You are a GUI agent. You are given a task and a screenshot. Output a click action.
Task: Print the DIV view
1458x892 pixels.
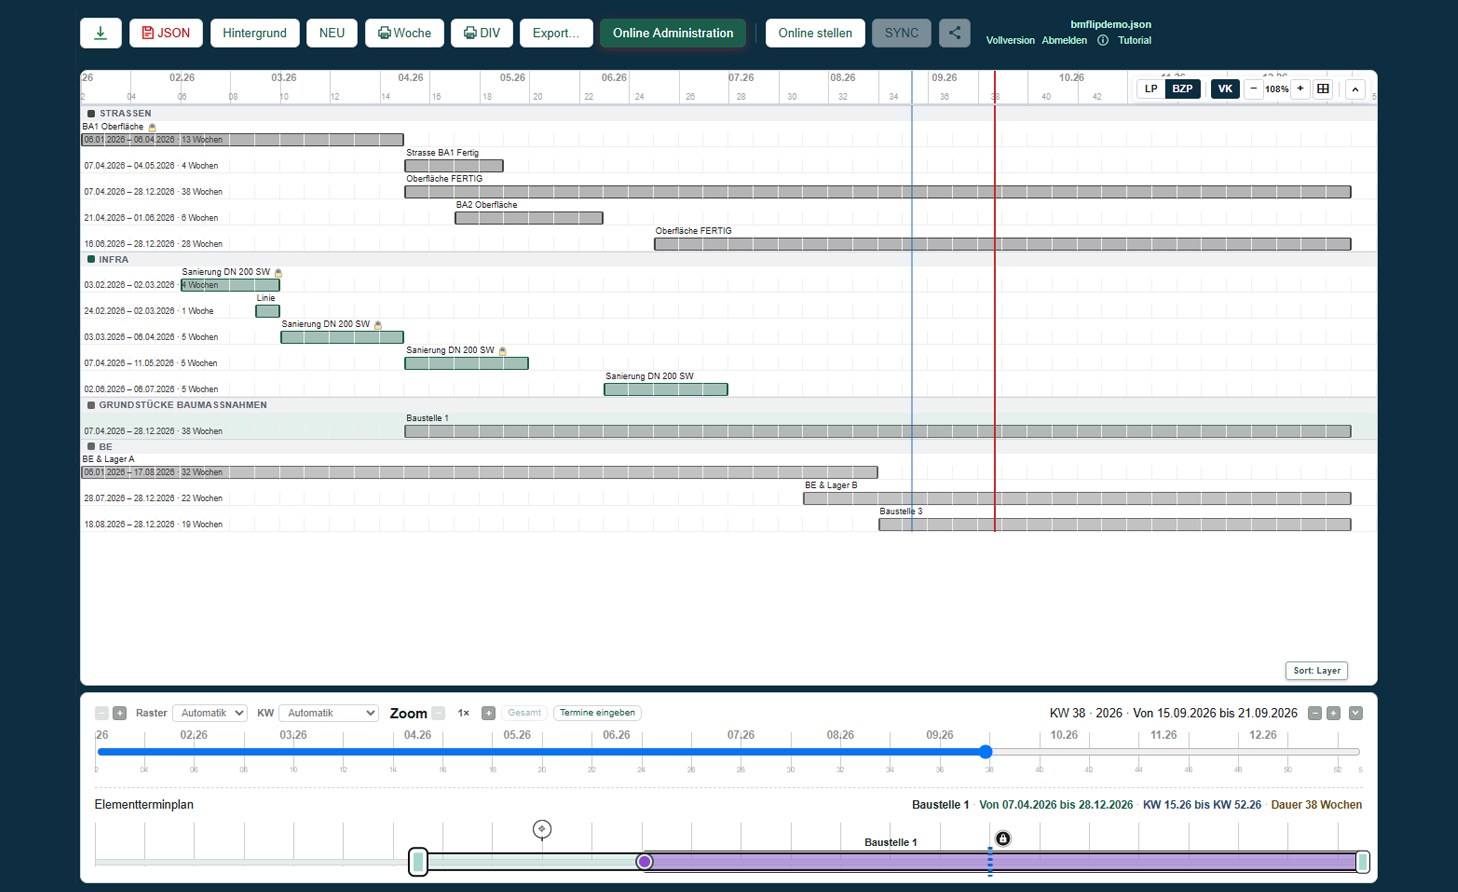click(x=482, y=33)
